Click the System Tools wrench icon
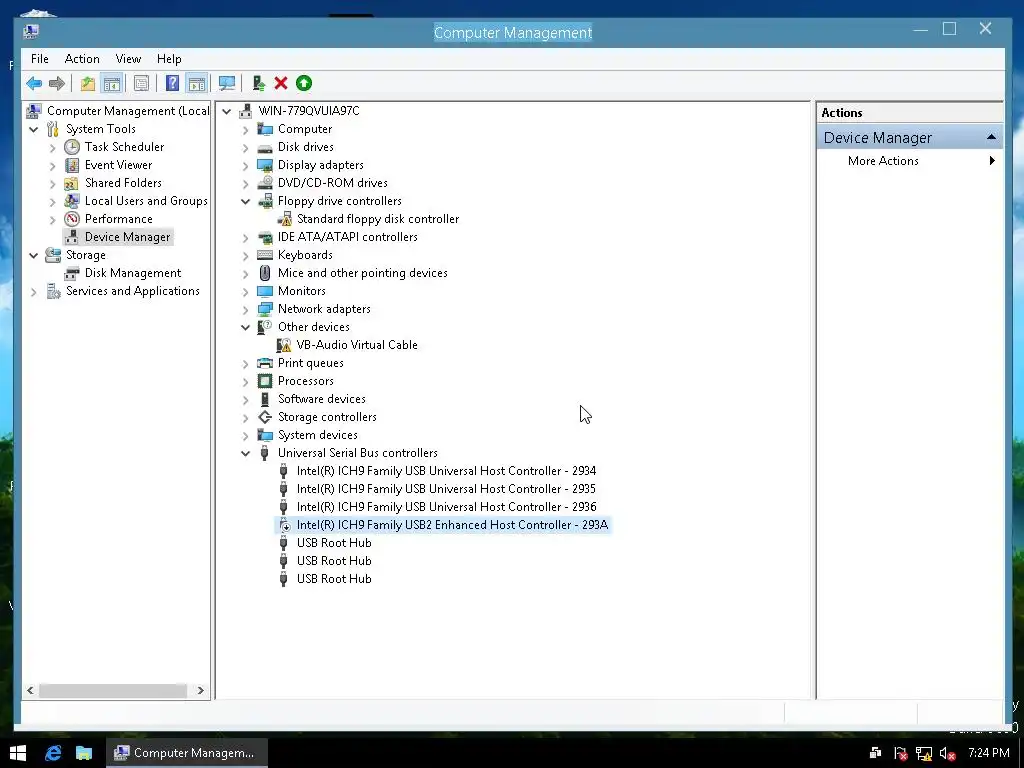The height and width of the screenshot is (768, 1024). tap(53, 129)
